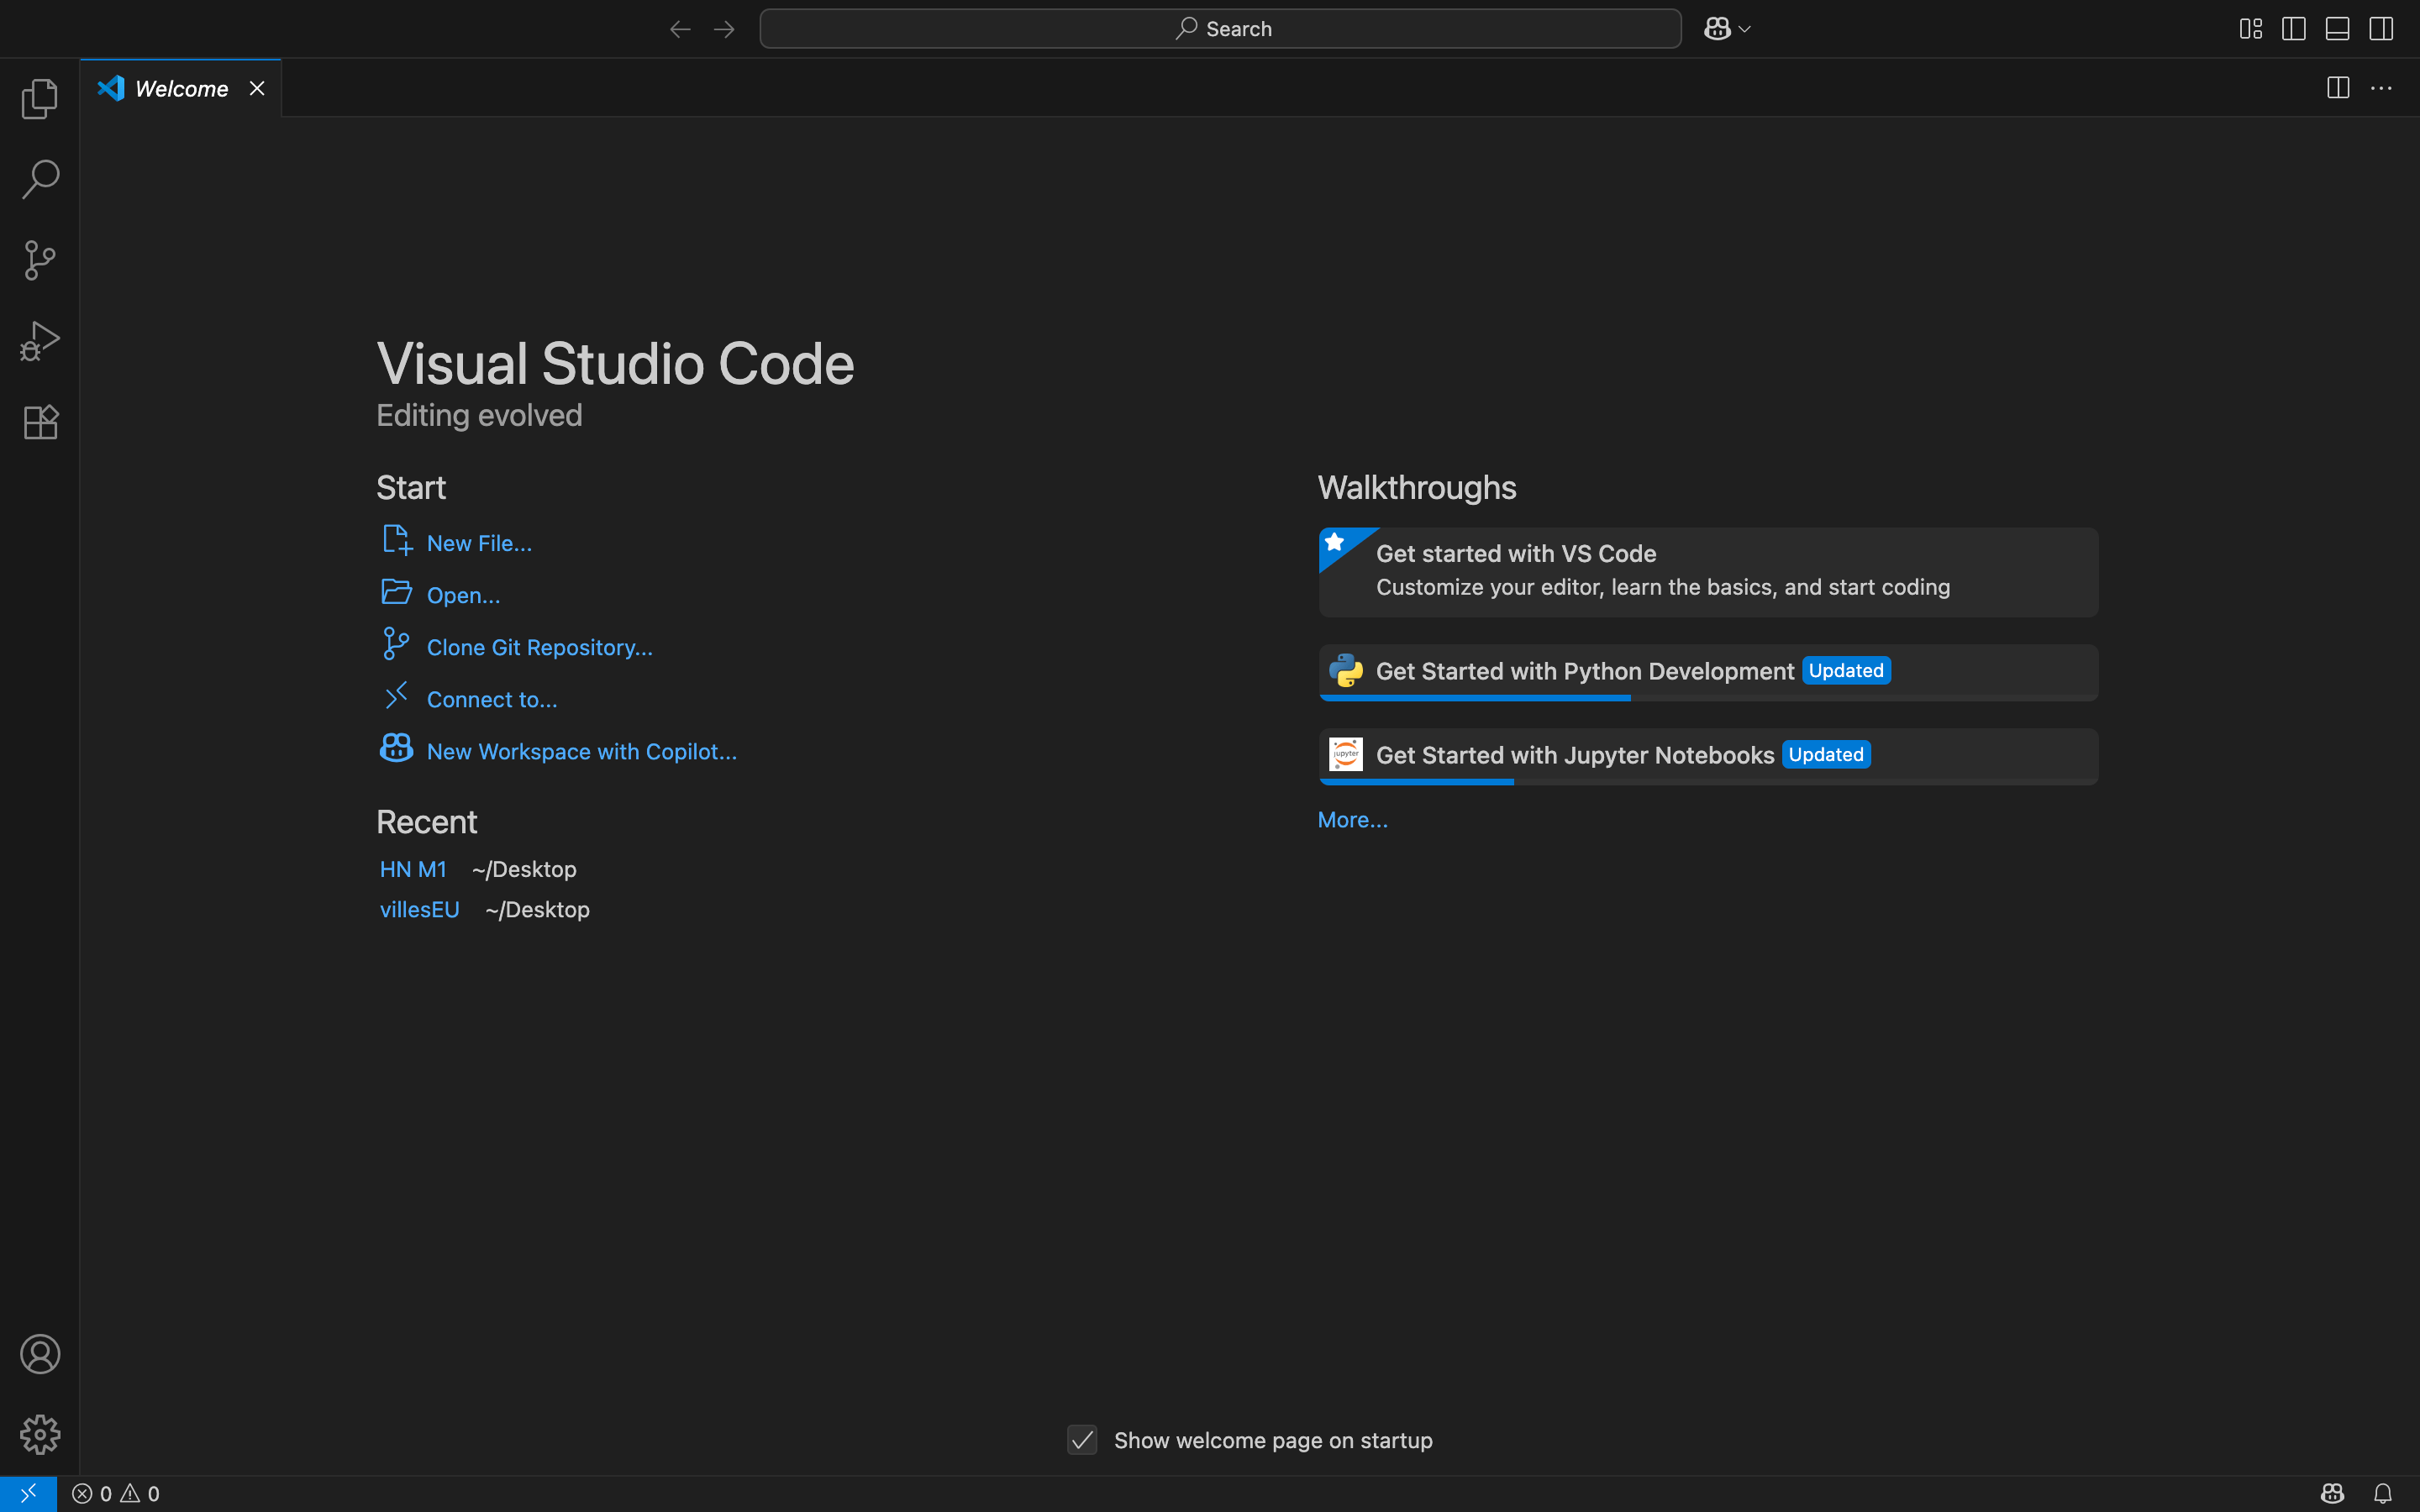Toggle the bottom Panel visibility
The width and height of the screenshot is (2420, 1512).
click(2337, 28)
